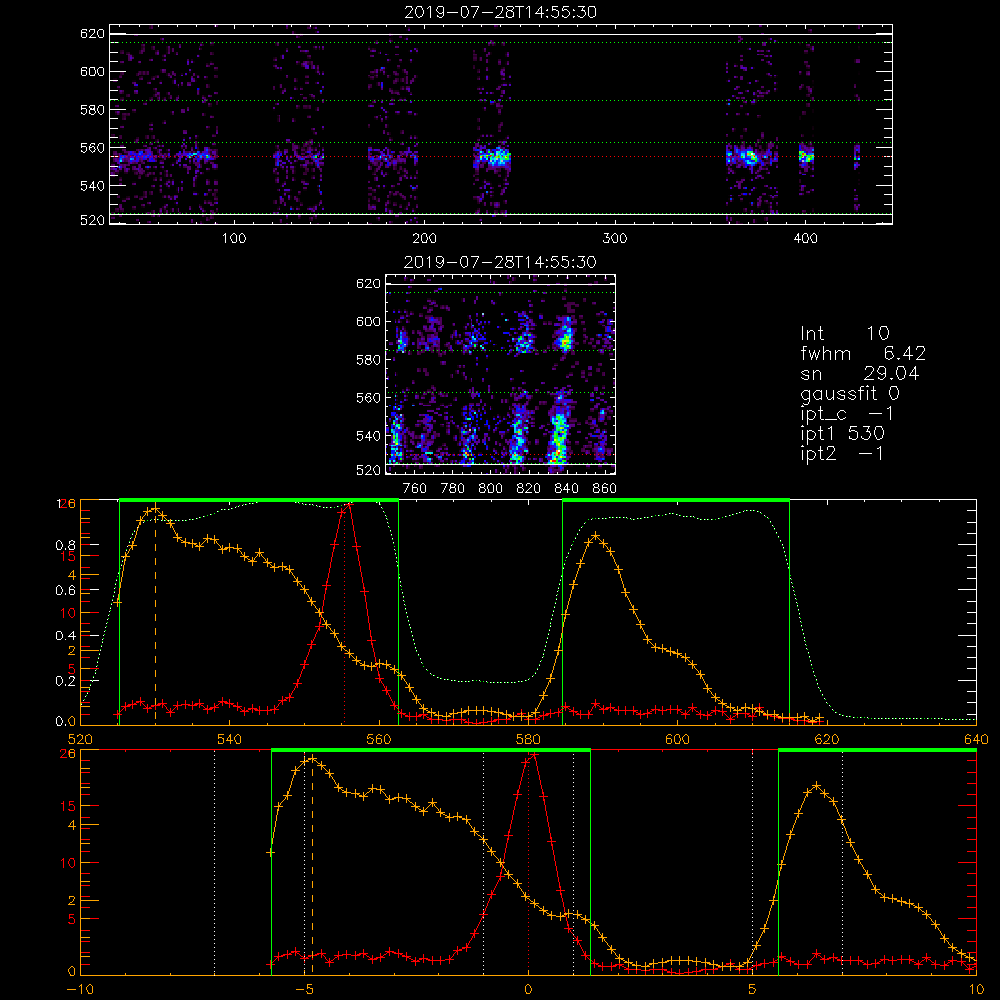Click the red curve peak in the lower profile plot

533,754
